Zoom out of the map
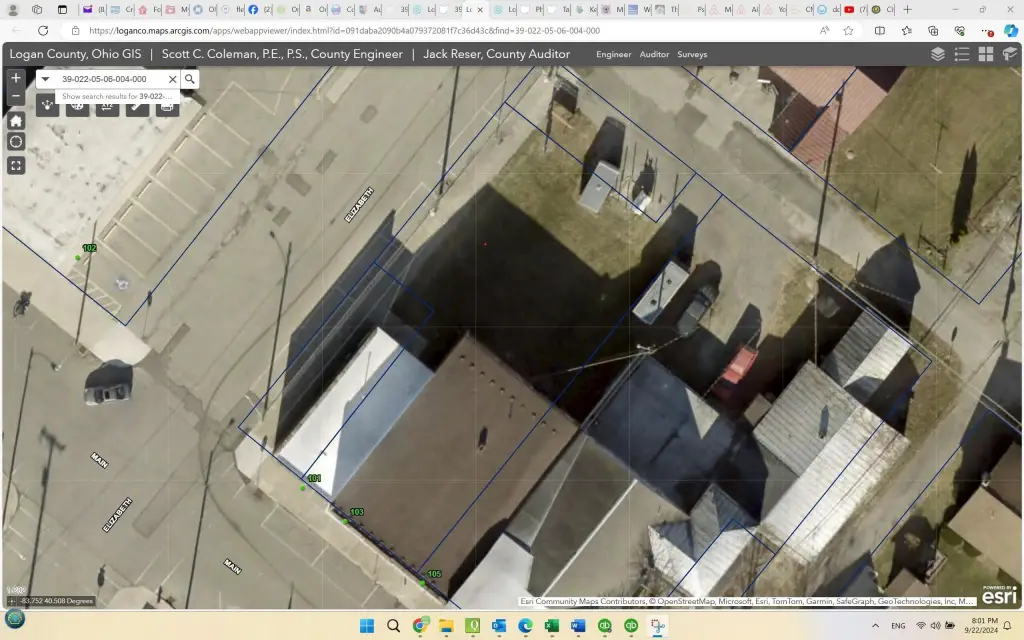The image size is (1024, 640). 16,97
